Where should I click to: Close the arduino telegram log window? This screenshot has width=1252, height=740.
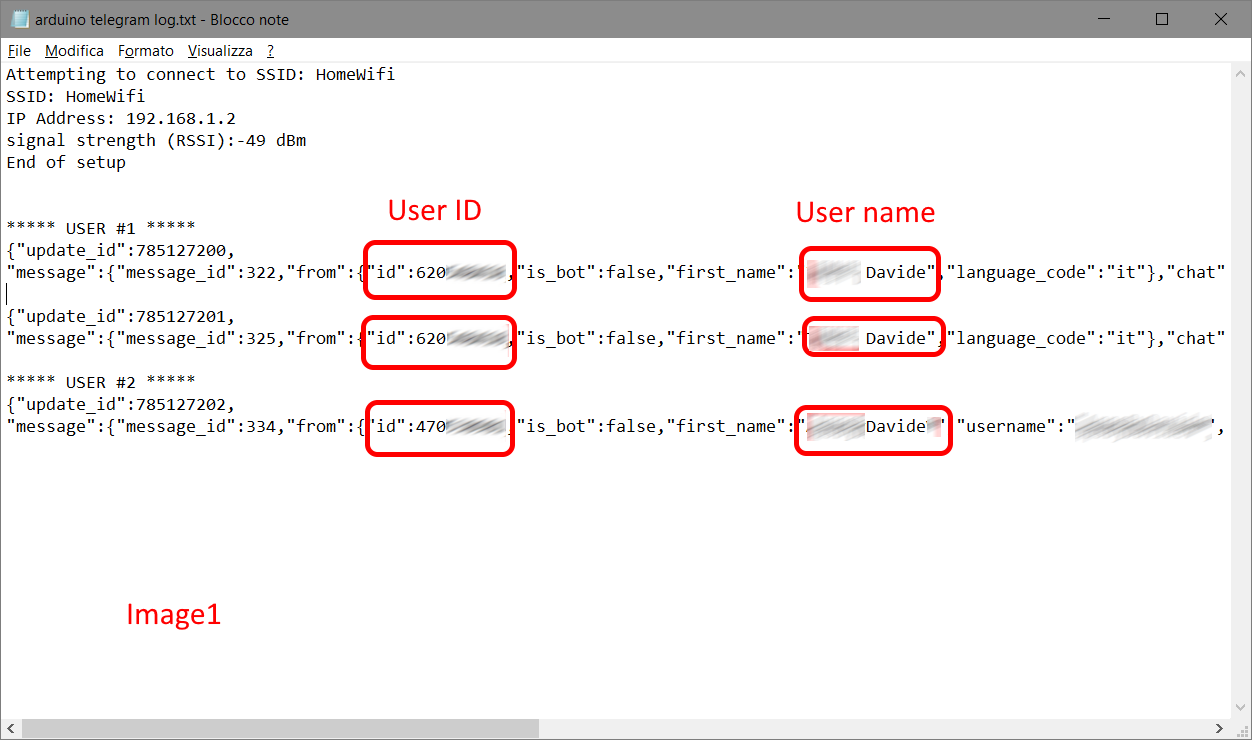point(1220,19)
